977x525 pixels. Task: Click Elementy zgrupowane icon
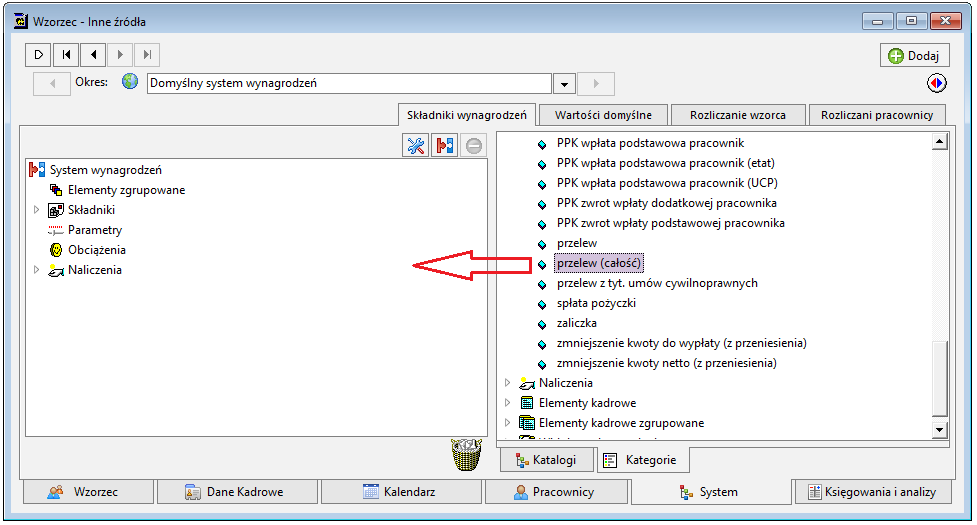pyautogui.click(x=56, y=190)
